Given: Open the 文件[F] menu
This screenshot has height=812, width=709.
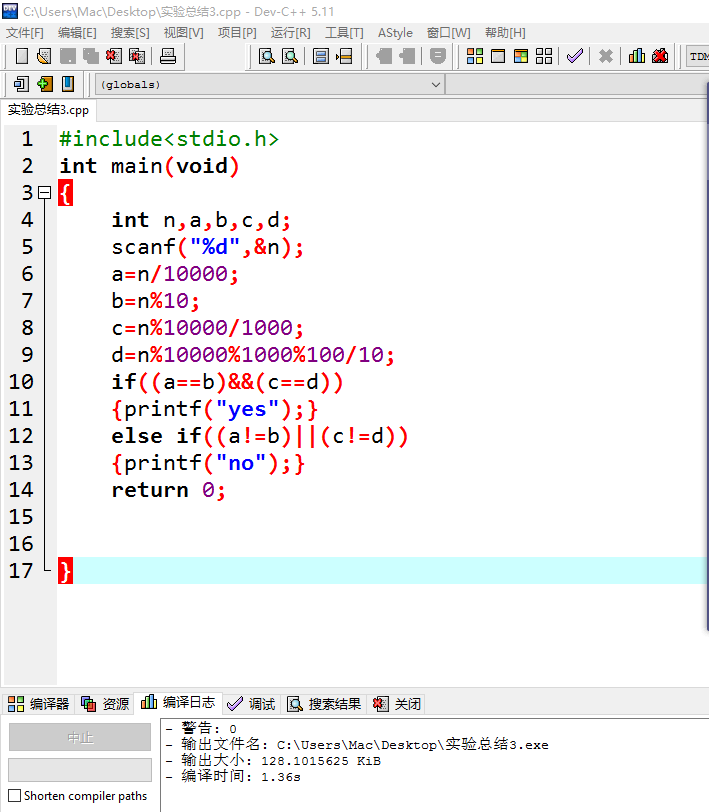Looking at the screenshot, I should pyautogui.click(x=25, y=33).
